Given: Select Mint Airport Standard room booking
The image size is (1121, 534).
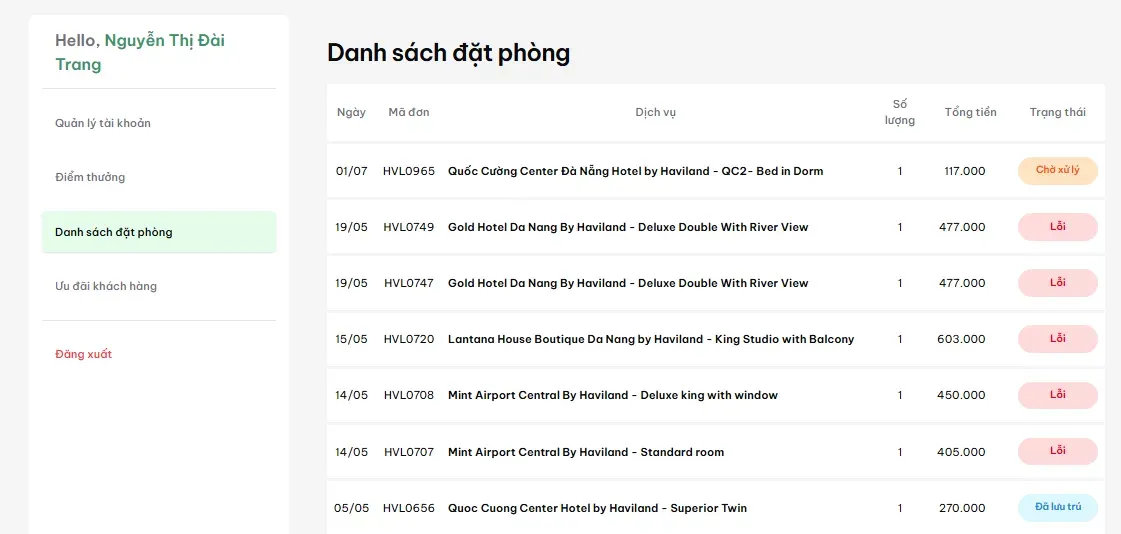Looking at the screenshot, I should (716, 452).
